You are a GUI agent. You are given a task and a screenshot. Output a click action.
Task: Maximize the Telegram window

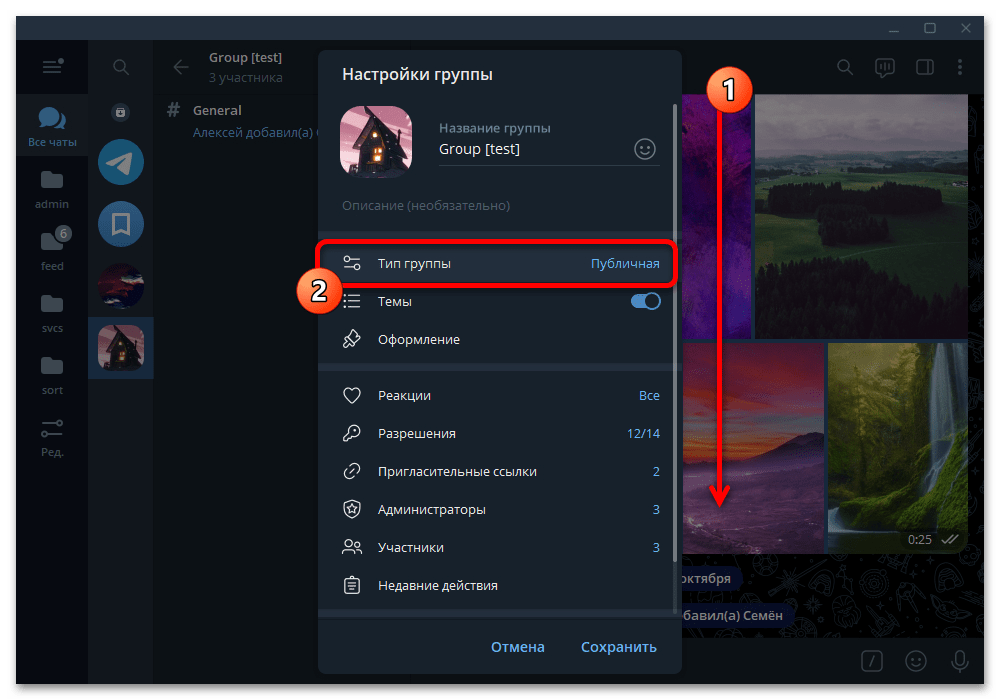coord(930,28)
